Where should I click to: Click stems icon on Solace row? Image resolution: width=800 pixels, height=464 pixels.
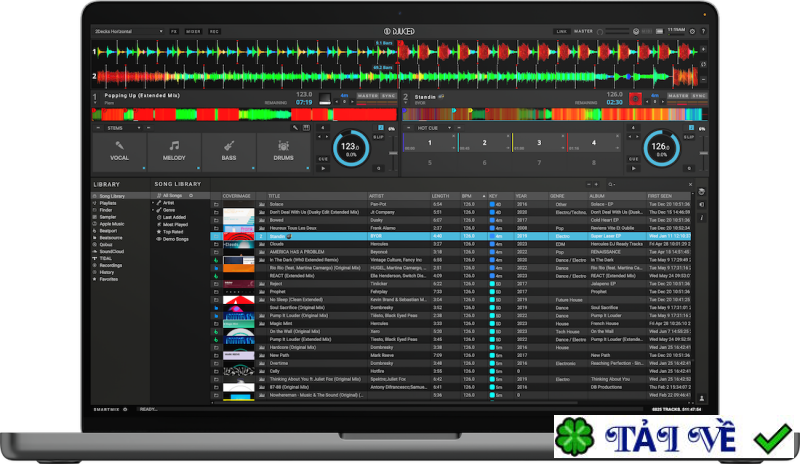pos(262,204)
